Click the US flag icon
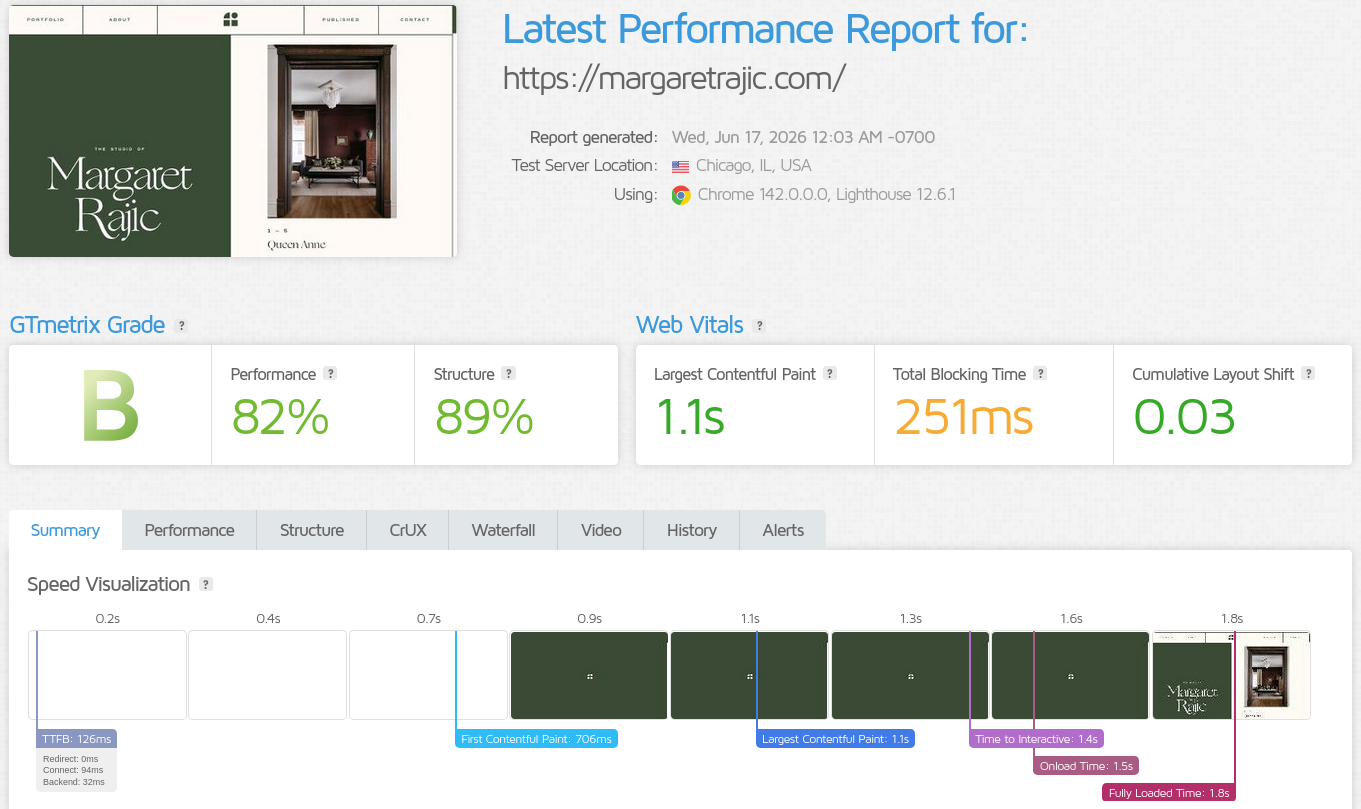This screenshot has width=1361, height=809. [x=680, y=166]
